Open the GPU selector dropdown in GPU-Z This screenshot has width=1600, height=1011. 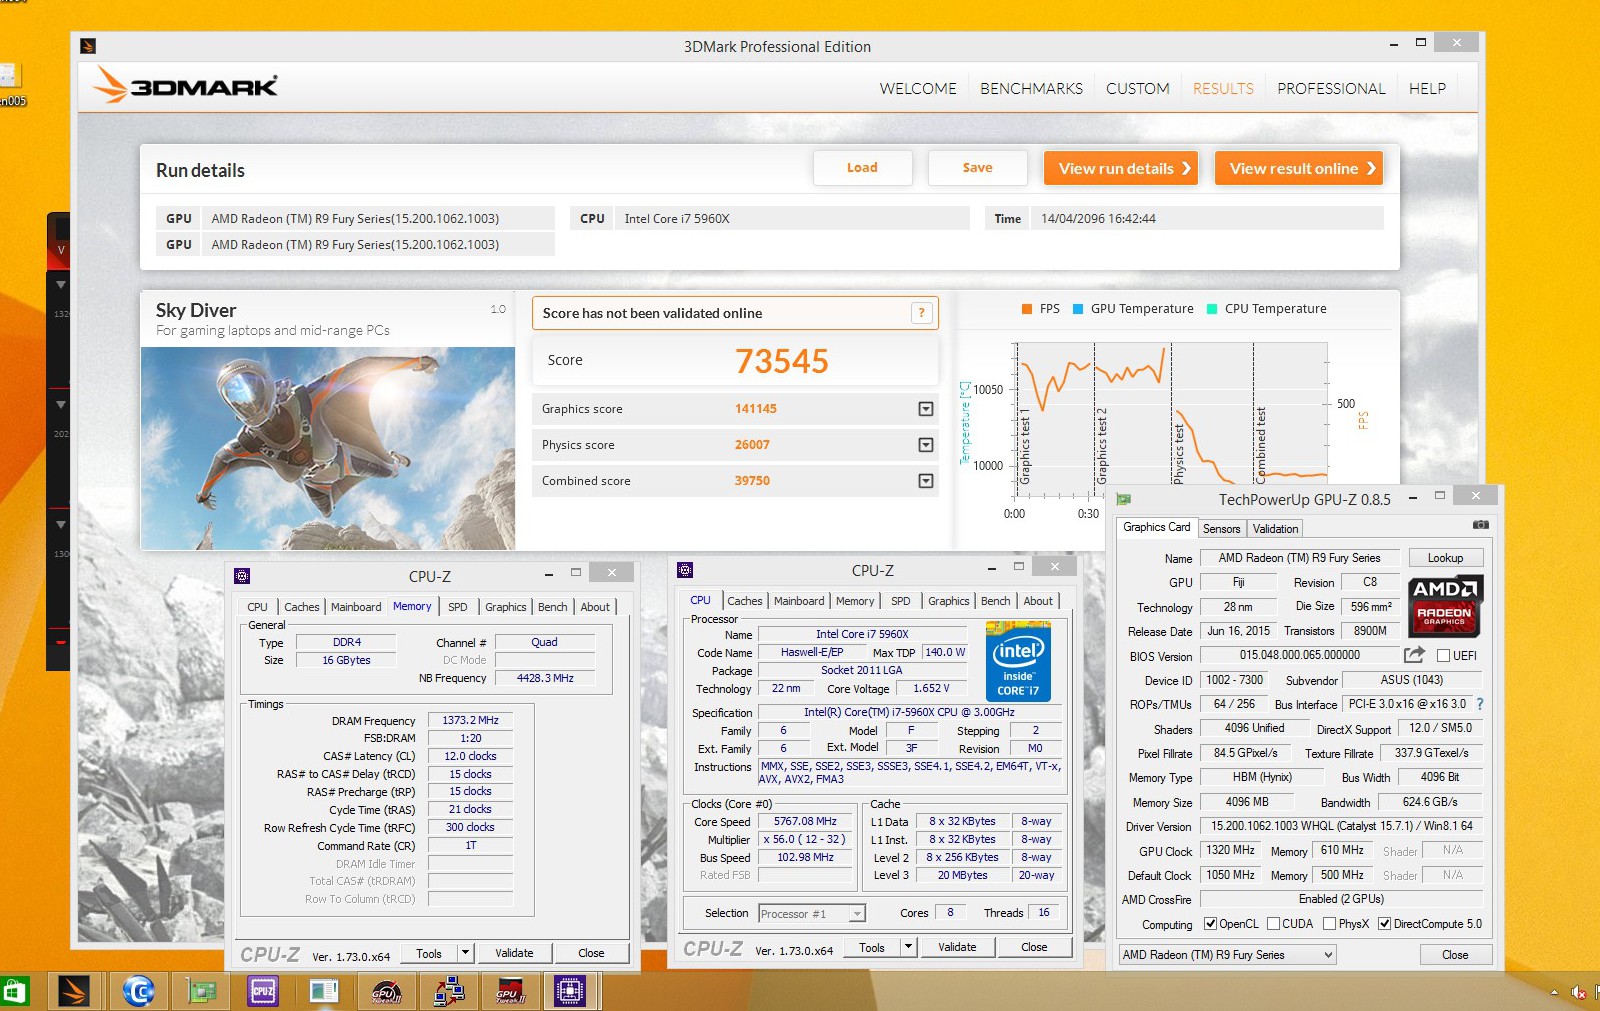click(1228, 955)
